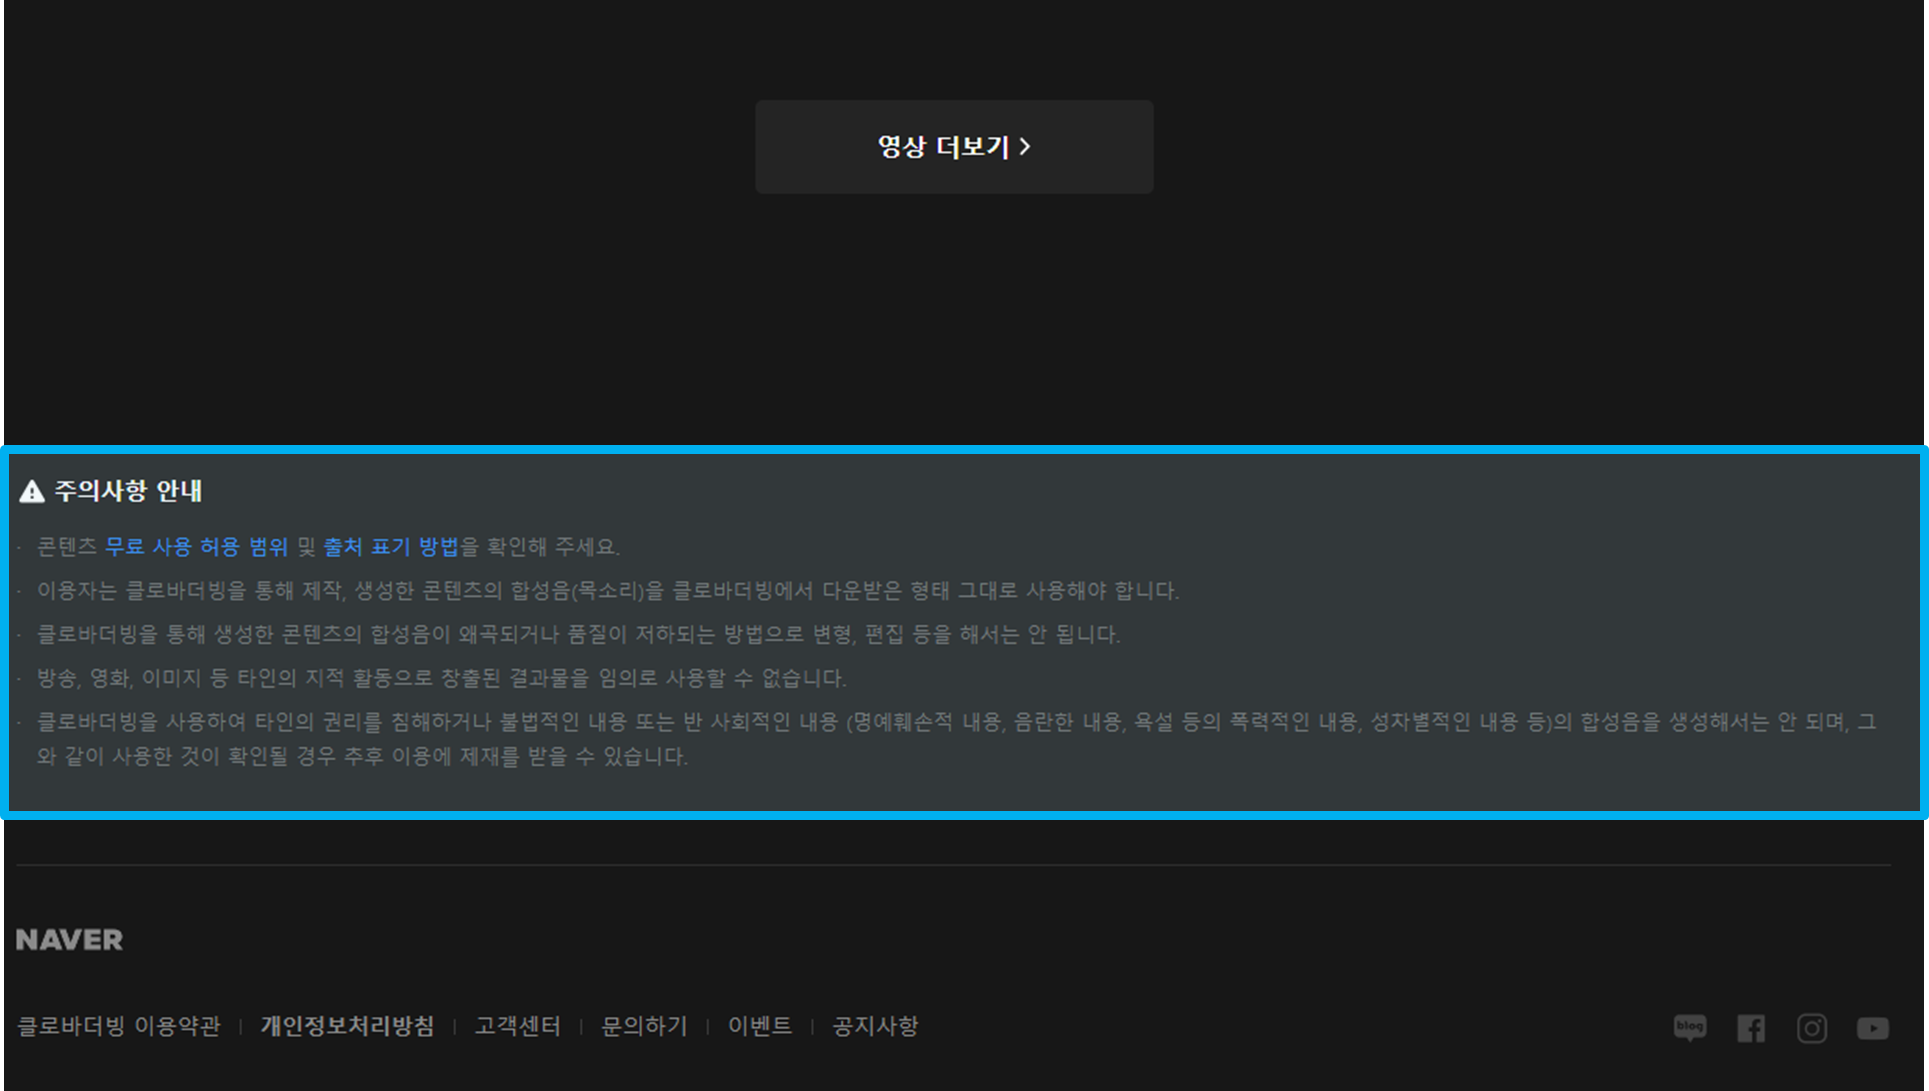This screenshot has height=1091, width=1929.
Task: Open the Instagram icon in footer
Action: pos(1812,1028)
